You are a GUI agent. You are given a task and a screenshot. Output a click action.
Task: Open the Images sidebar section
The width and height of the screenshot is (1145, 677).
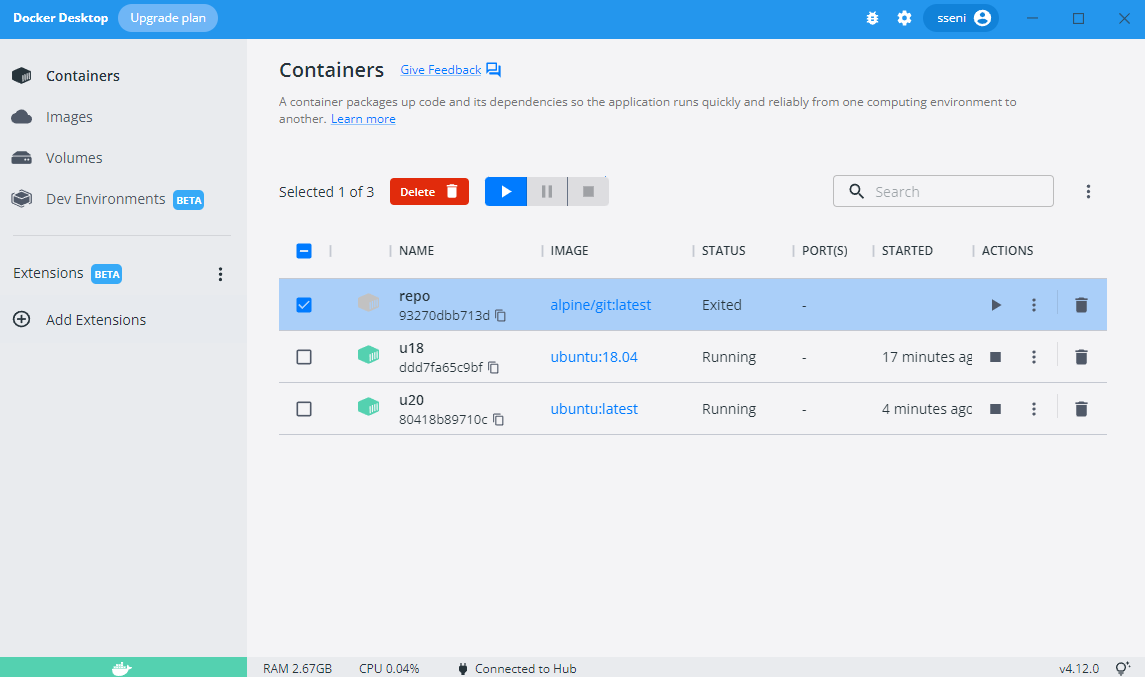click(x=53, y=117)
